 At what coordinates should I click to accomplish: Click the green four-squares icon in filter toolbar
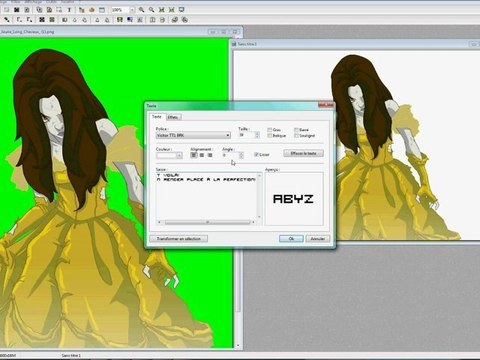click(x=52, y=20)
